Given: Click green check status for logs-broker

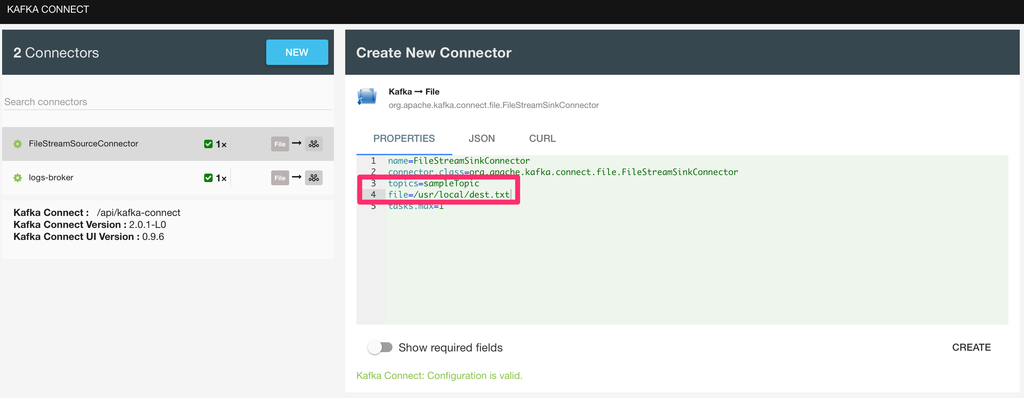Looking at the screenshot, I should 208,177.
